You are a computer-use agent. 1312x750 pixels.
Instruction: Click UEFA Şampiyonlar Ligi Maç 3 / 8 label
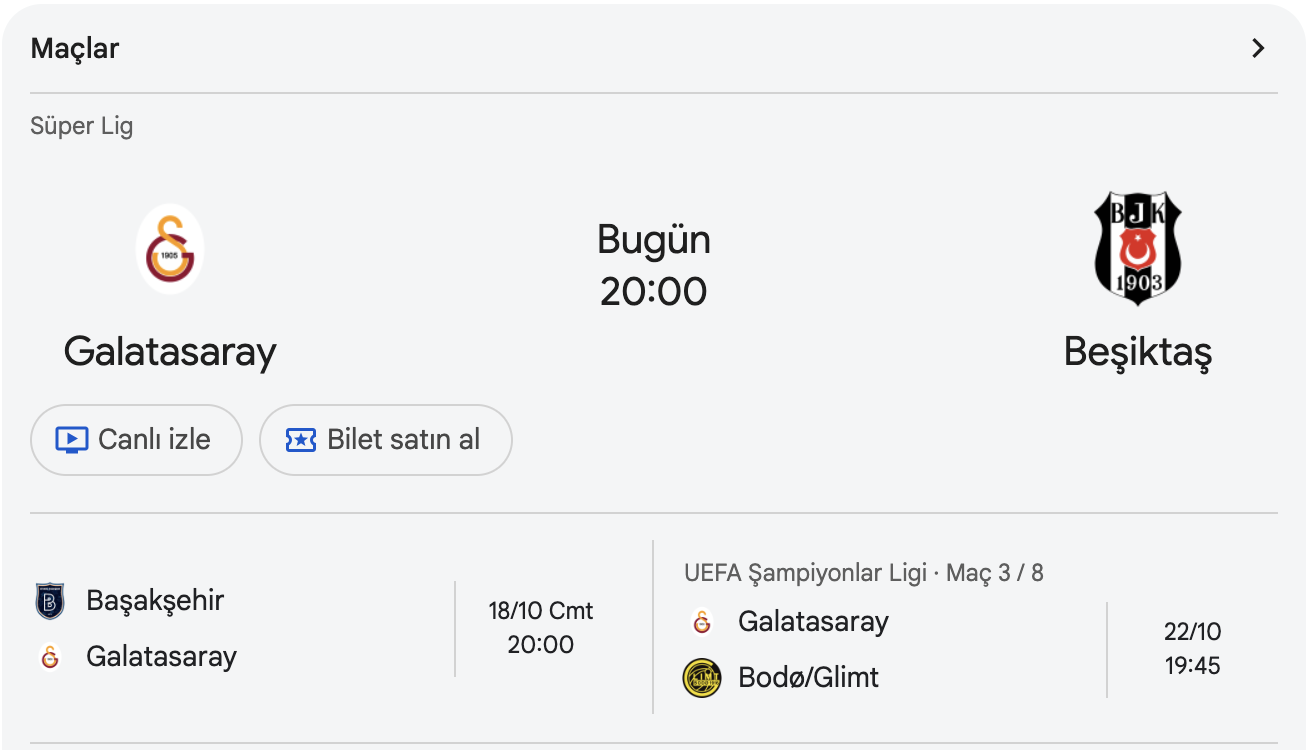pyautogui.click(x=864, y=573)
